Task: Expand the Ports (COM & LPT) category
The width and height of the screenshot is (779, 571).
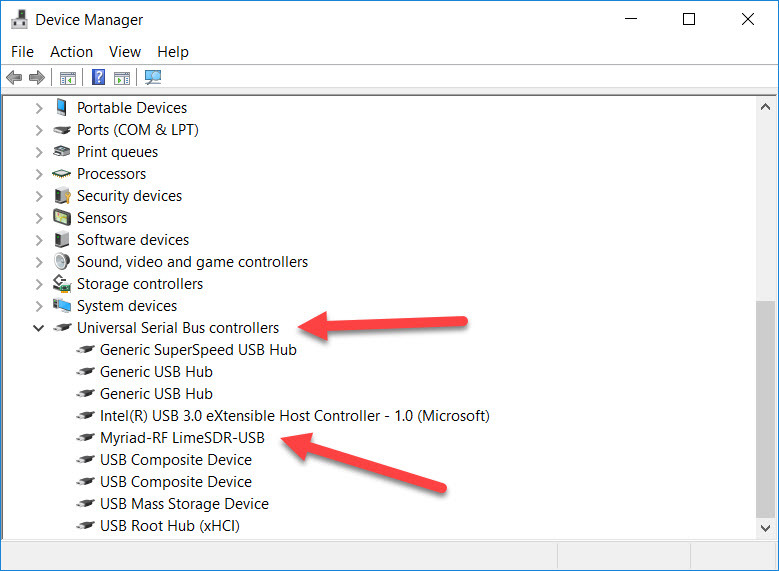Action: click(39, 130)
